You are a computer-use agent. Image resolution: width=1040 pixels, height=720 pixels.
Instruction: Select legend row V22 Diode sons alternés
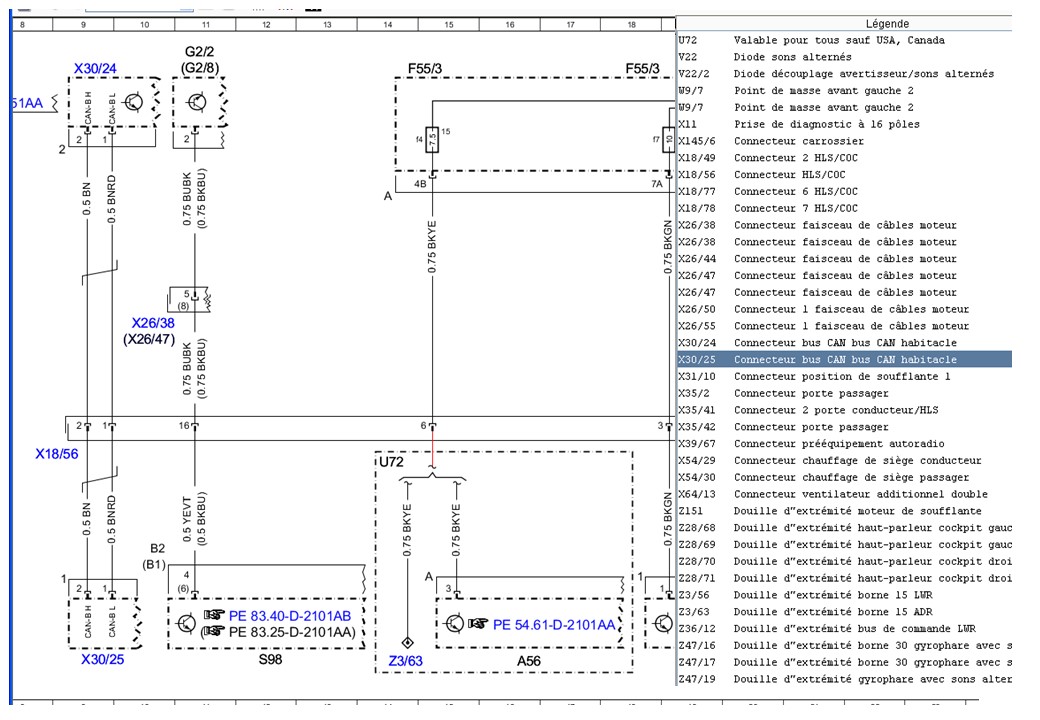pos(844,57)
